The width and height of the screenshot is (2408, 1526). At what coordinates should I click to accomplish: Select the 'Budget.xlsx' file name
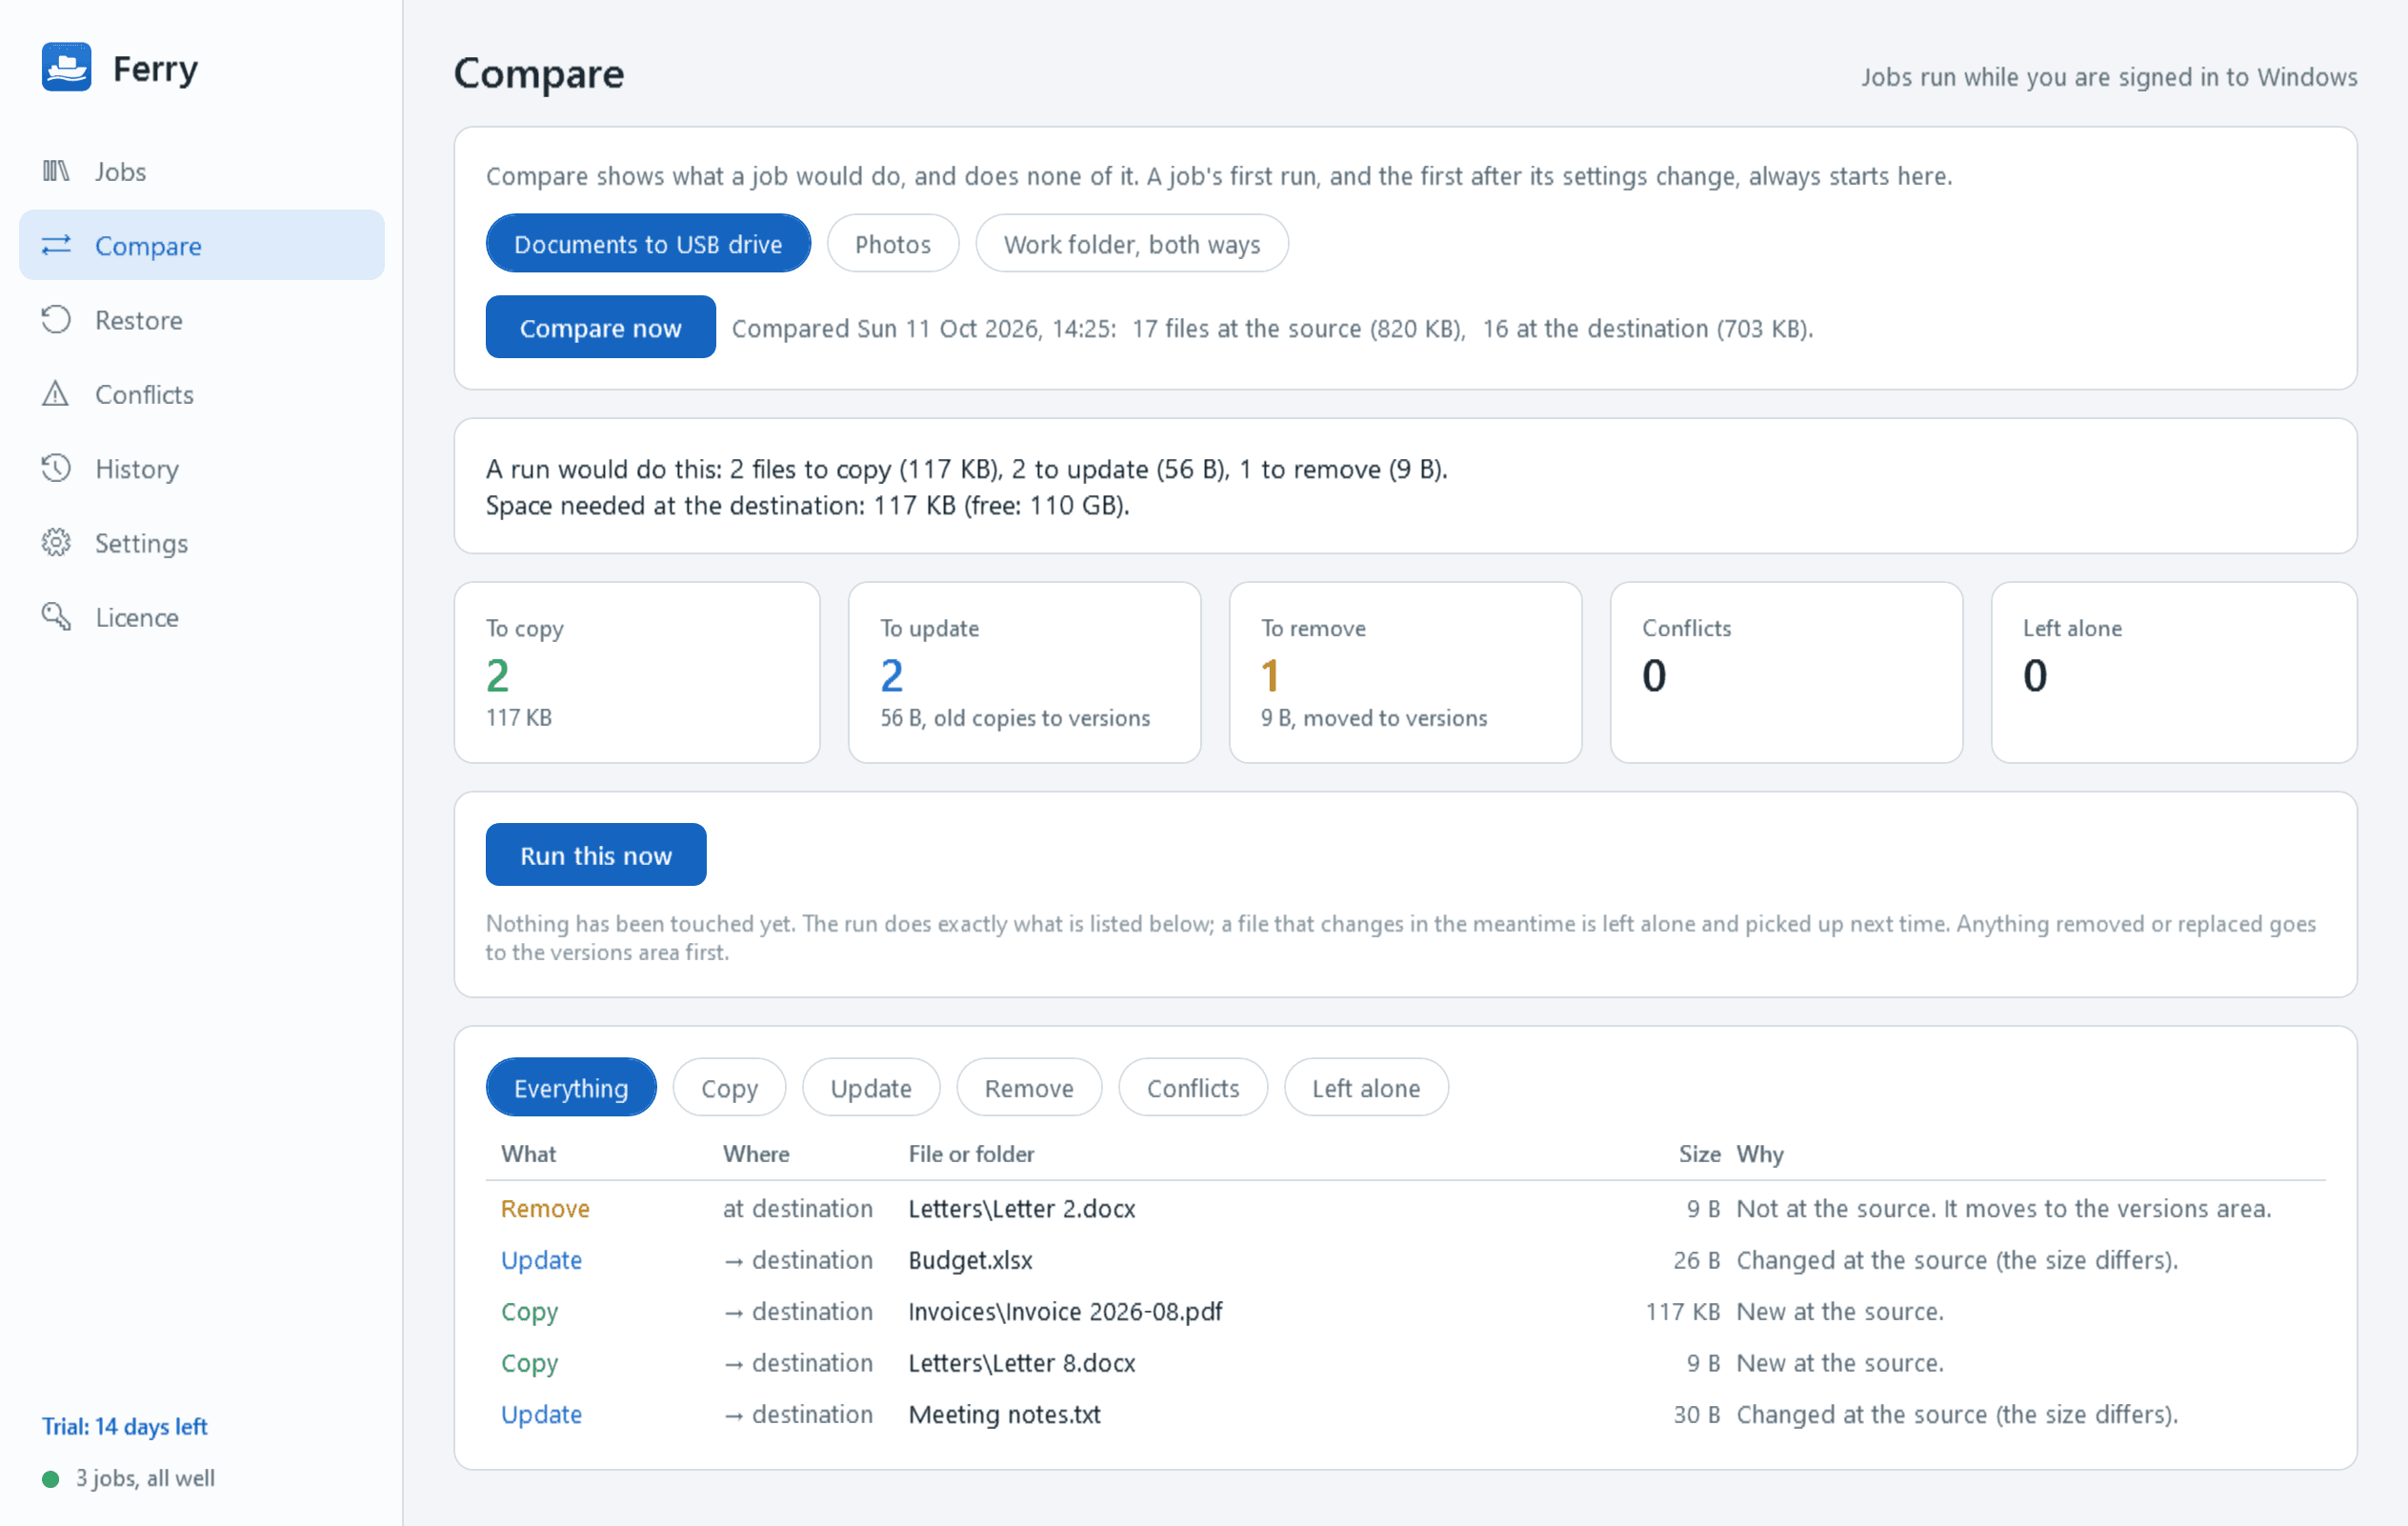click(970, 1260)
